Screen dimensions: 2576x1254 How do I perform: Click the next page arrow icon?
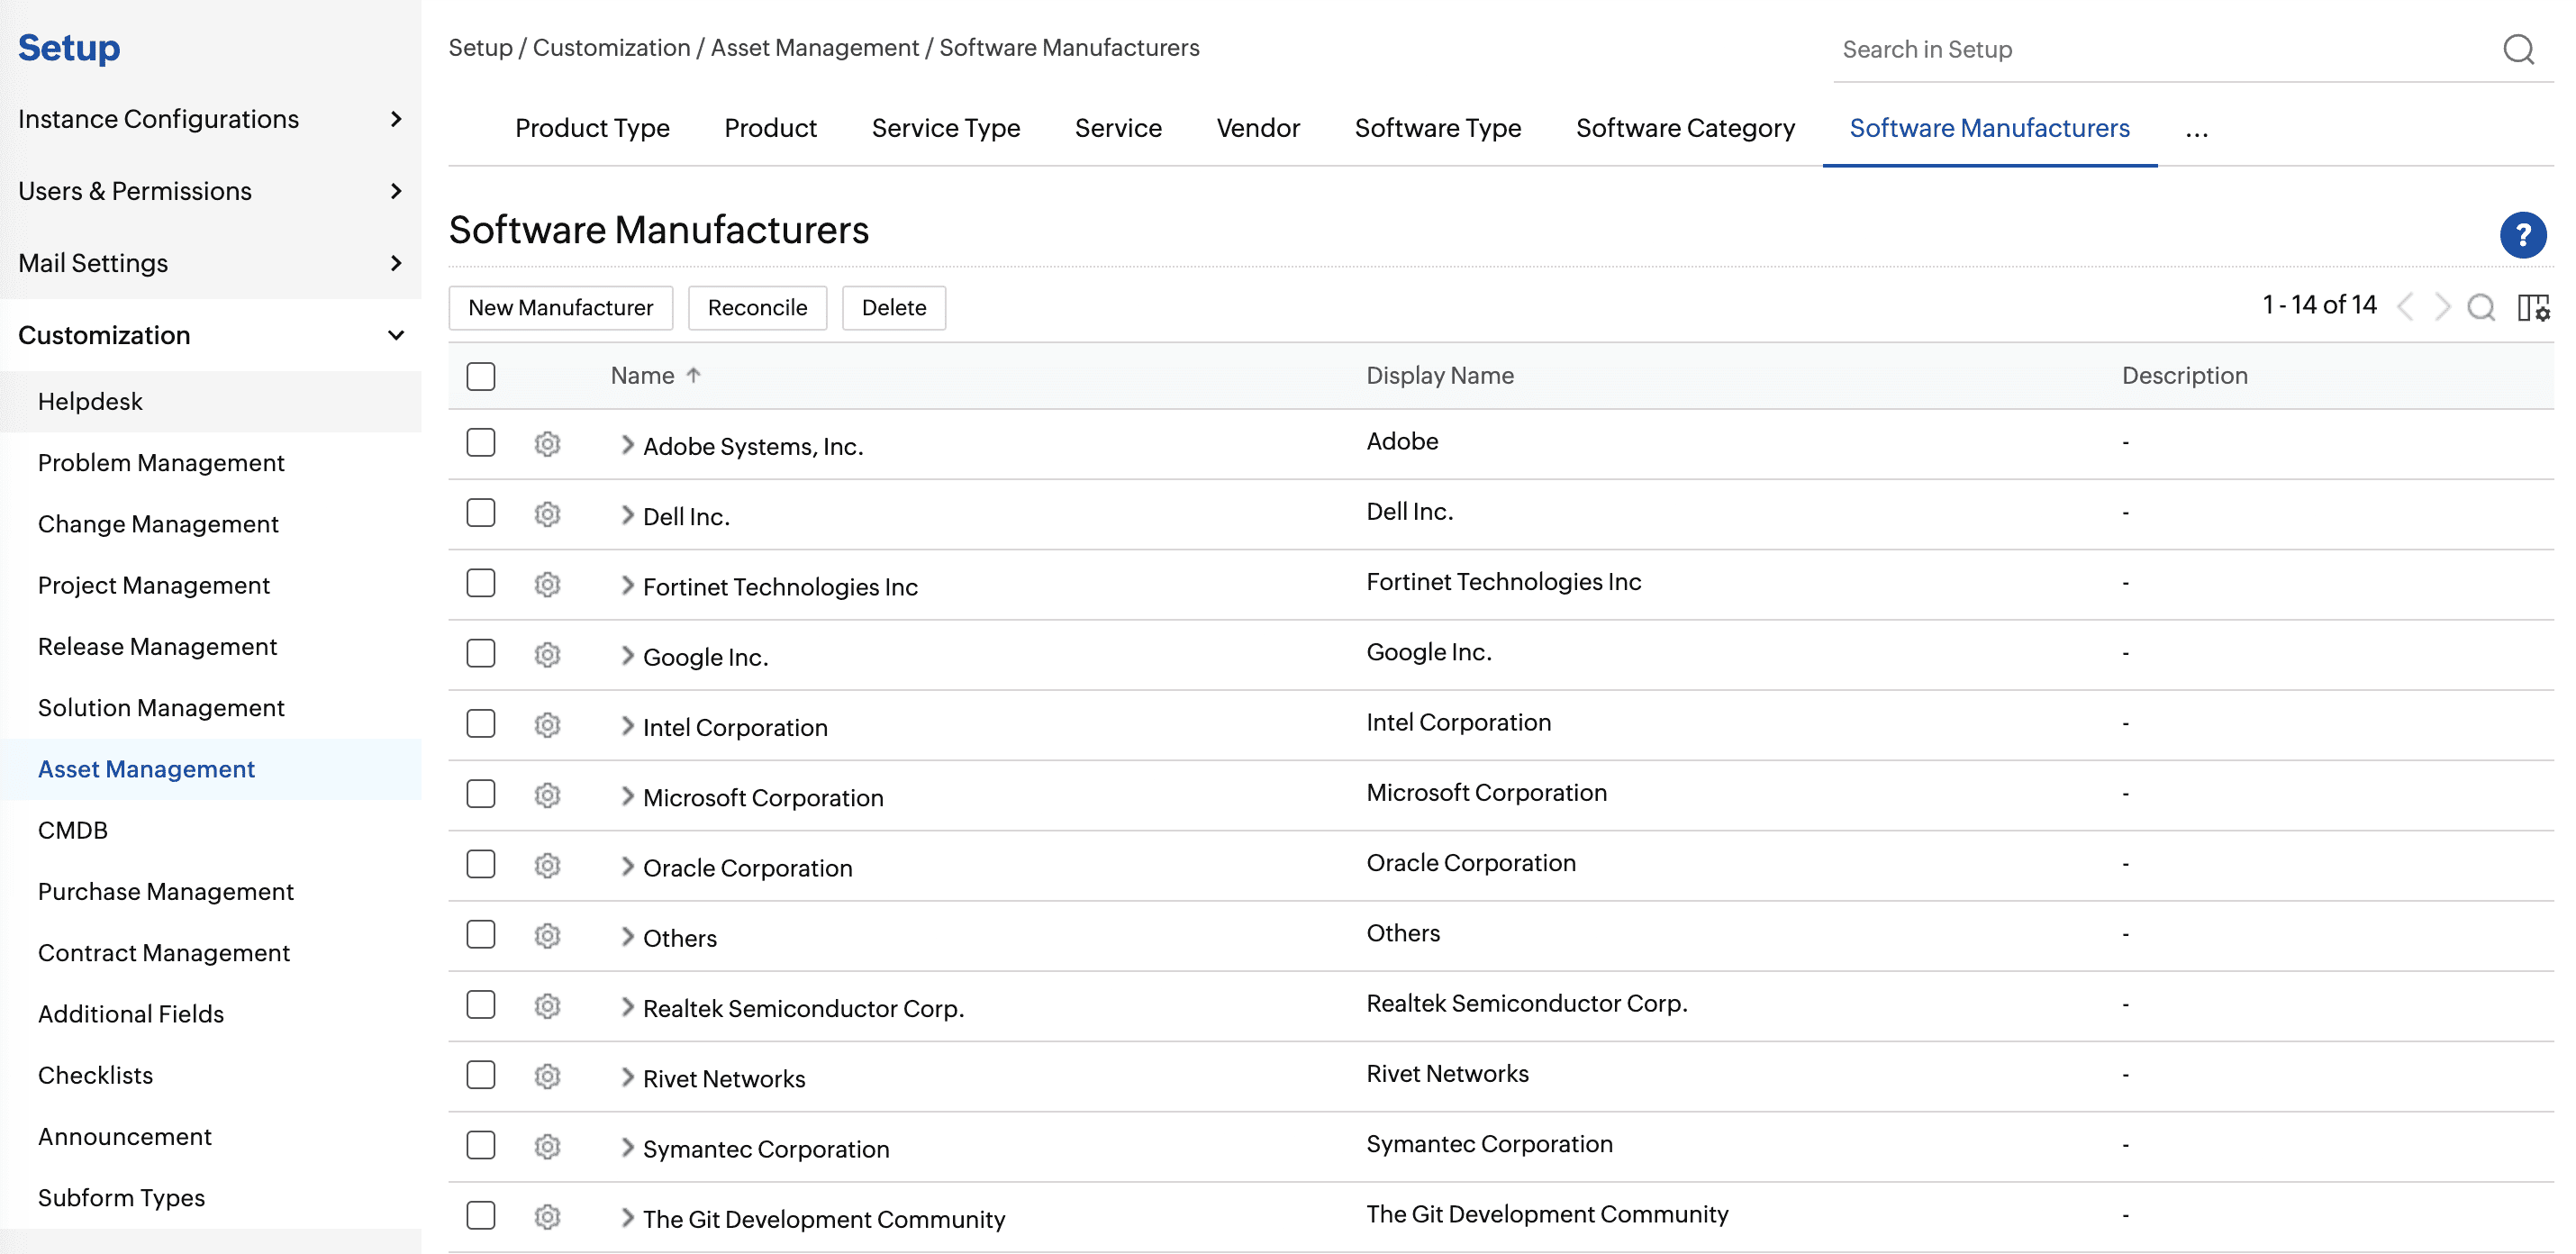(2443, 307)
